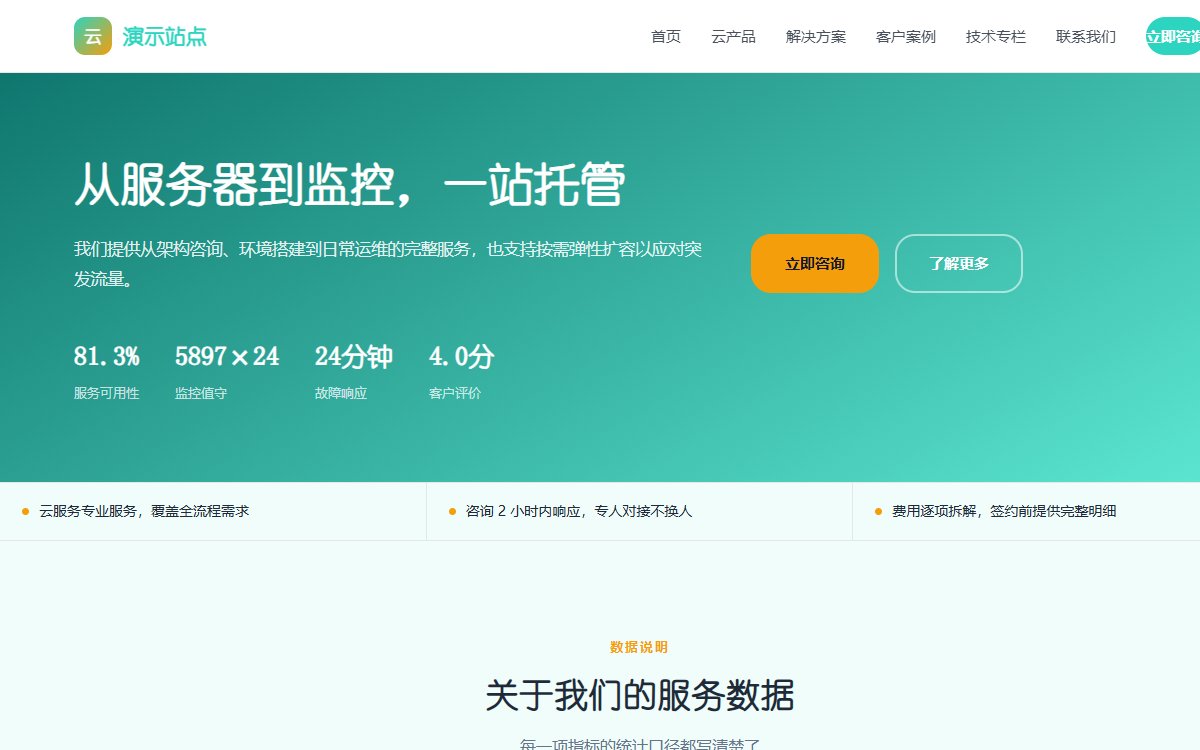Click the orange 数据说明 section tag
The height and width of the screenshot is (750, 1200).
[x=639, y=648]
